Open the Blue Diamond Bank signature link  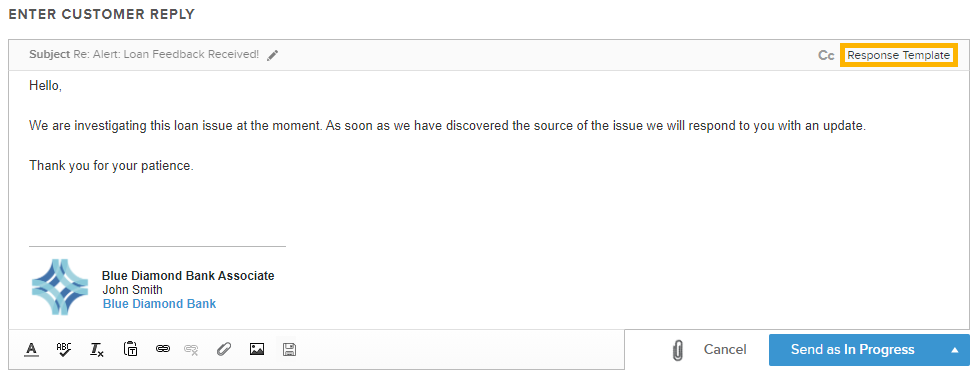159,304
